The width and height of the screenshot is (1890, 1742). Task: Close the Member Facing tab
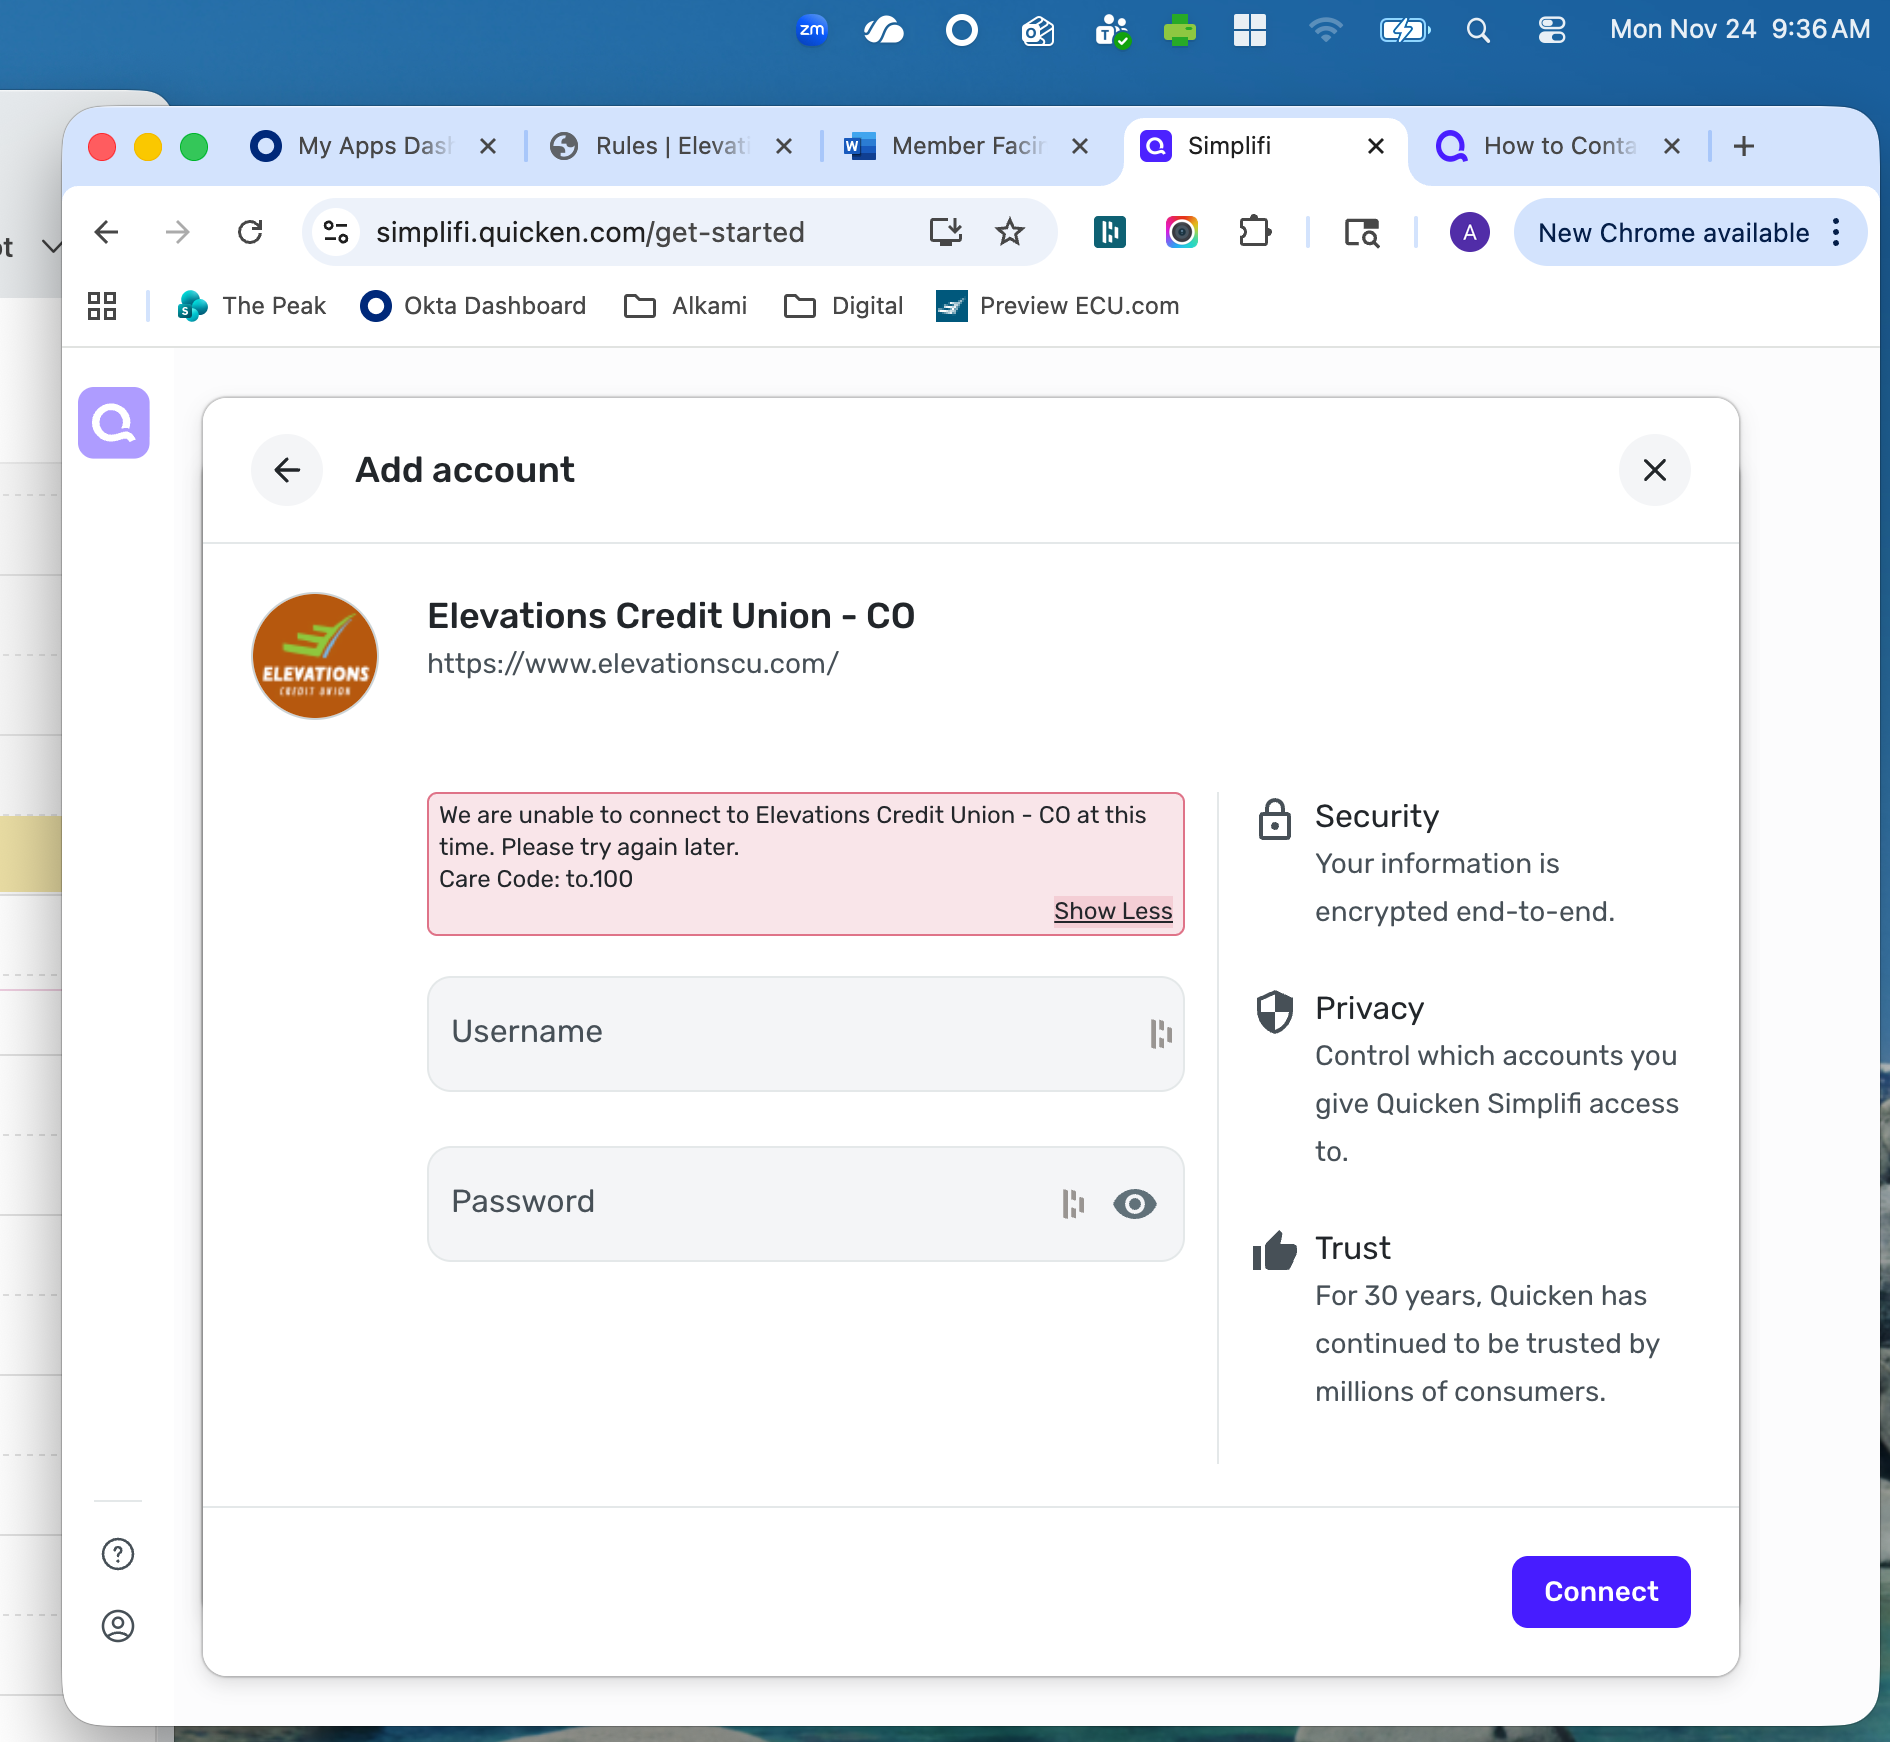tap(1080, 146)
